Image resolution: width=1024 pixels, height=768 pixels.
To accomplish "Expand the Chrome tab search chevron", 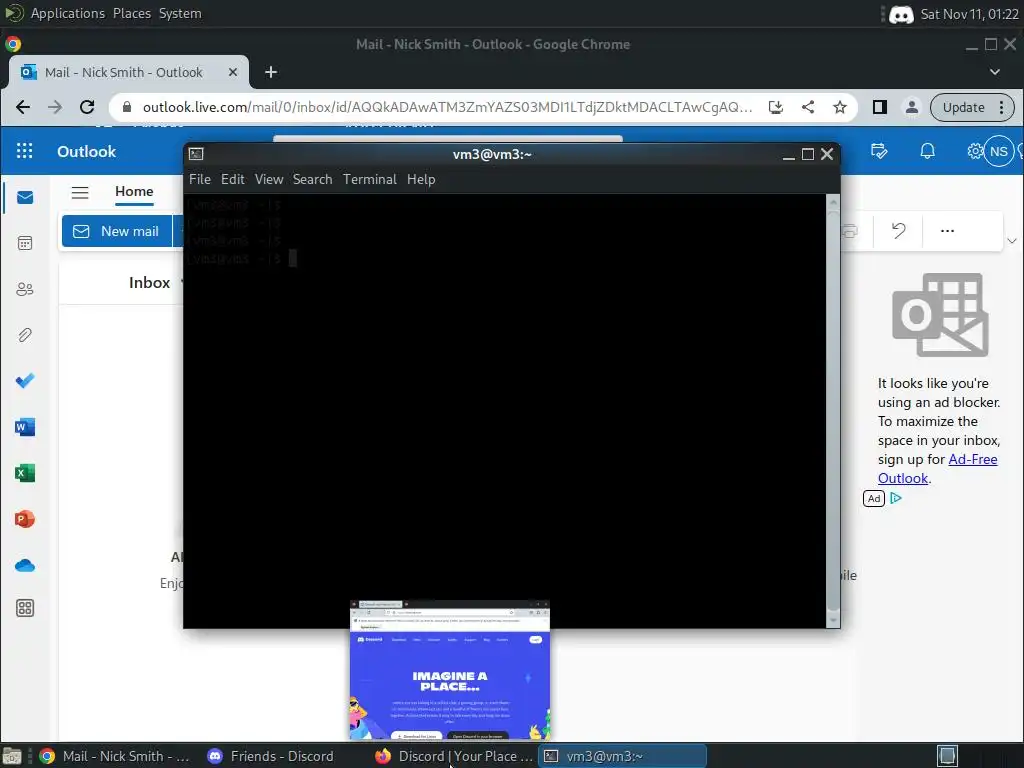I will click(x=995, y=72).
